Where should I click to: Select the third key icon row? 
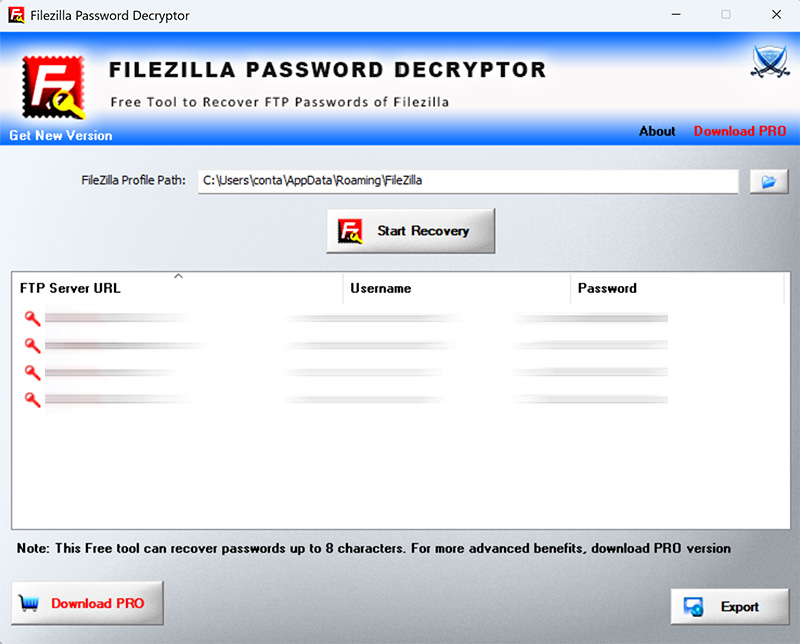[32, 372]
